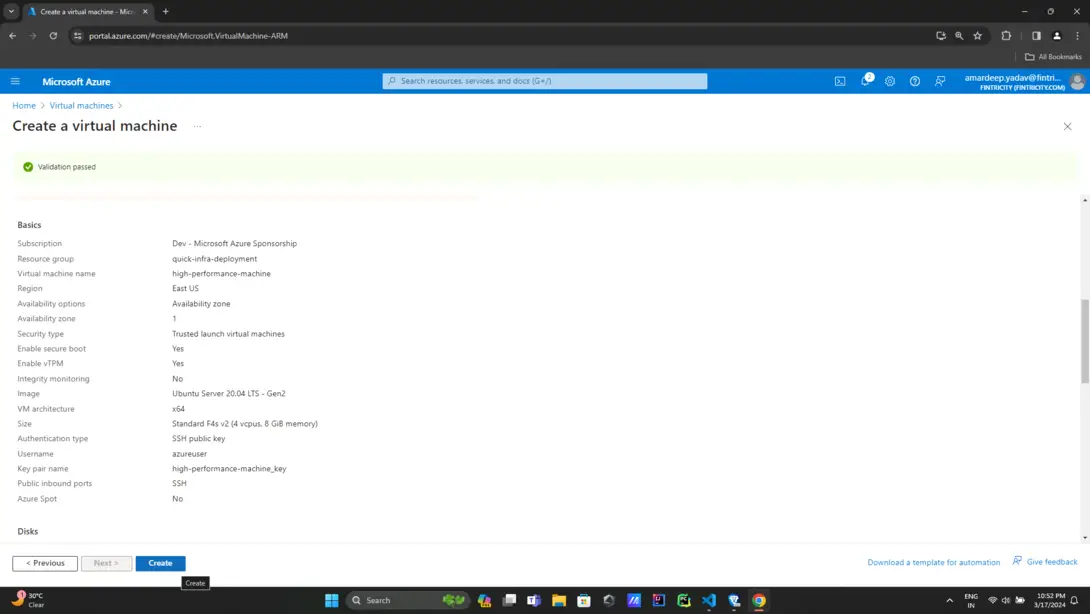
Task: Open taskbar clock showing 10:52 PM
Action: pos(1050,600)
